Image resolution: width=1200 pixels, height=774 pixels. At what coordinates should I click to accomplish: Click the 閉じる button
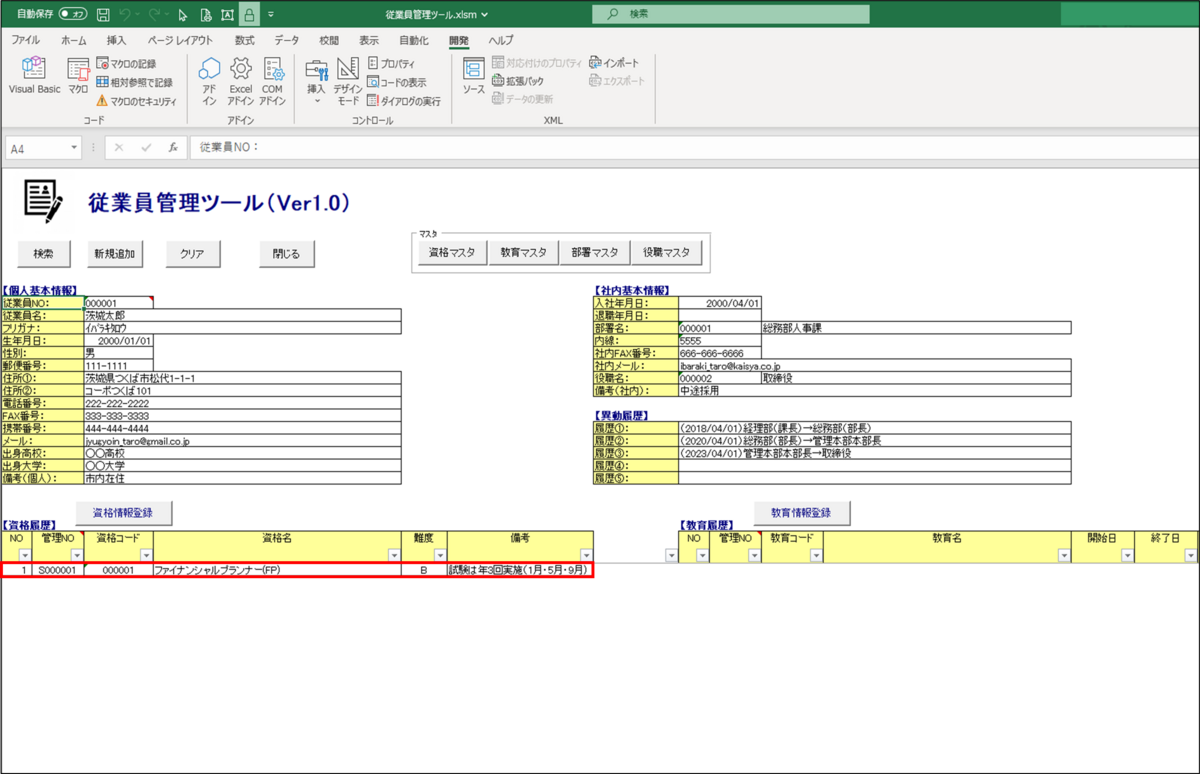[x=286, y=254]
